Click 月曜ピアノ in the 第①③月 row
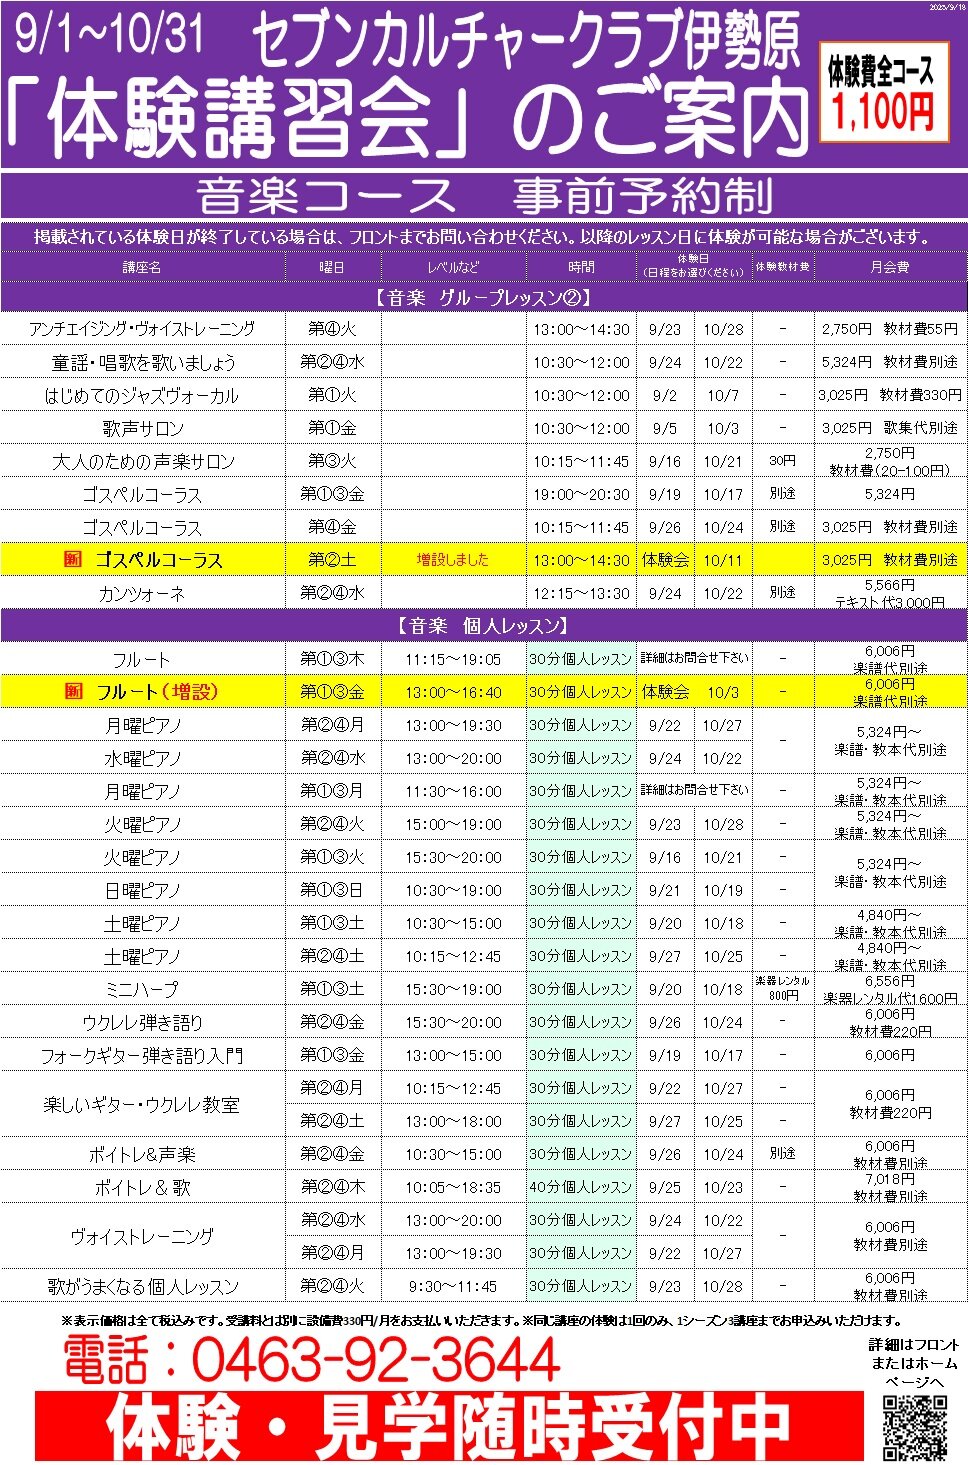 [142, 791]
